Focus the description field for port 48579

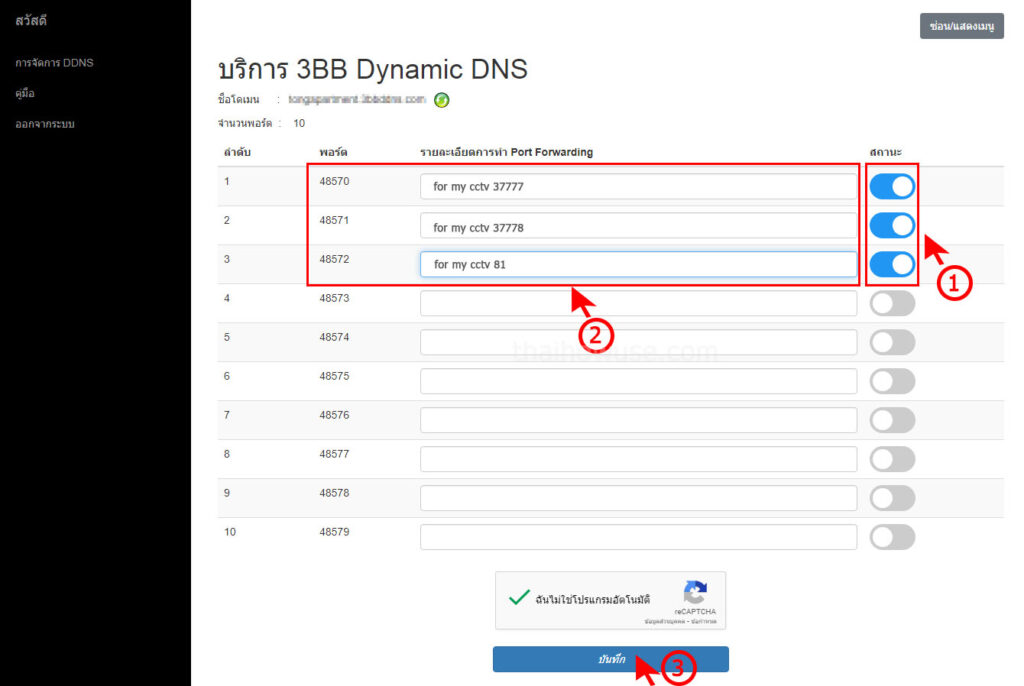(x=638, y=537)
